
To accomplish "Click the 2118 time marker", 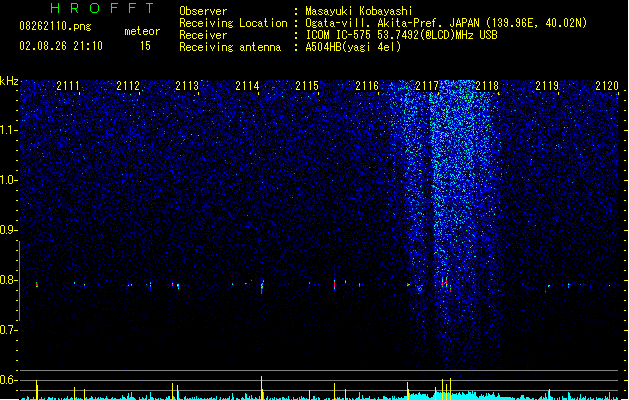I will coord(487,86).
